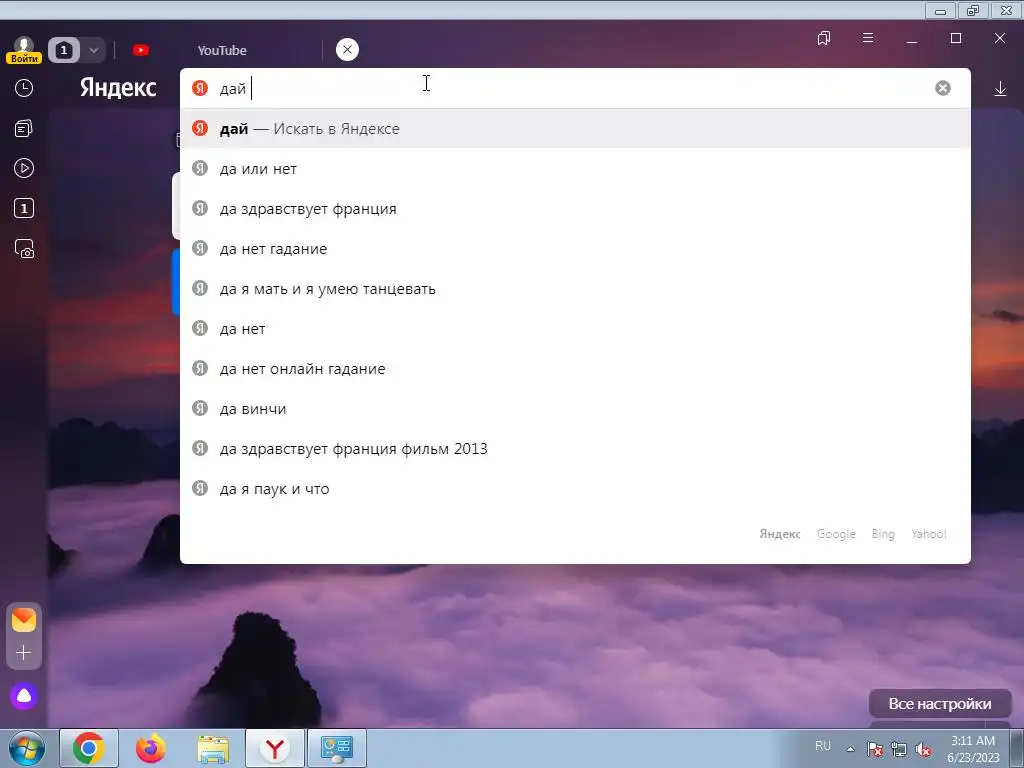Viewport: 1024px width, 768px height.
Task: Close the current tab with X
Action: (x=347, y=50)
